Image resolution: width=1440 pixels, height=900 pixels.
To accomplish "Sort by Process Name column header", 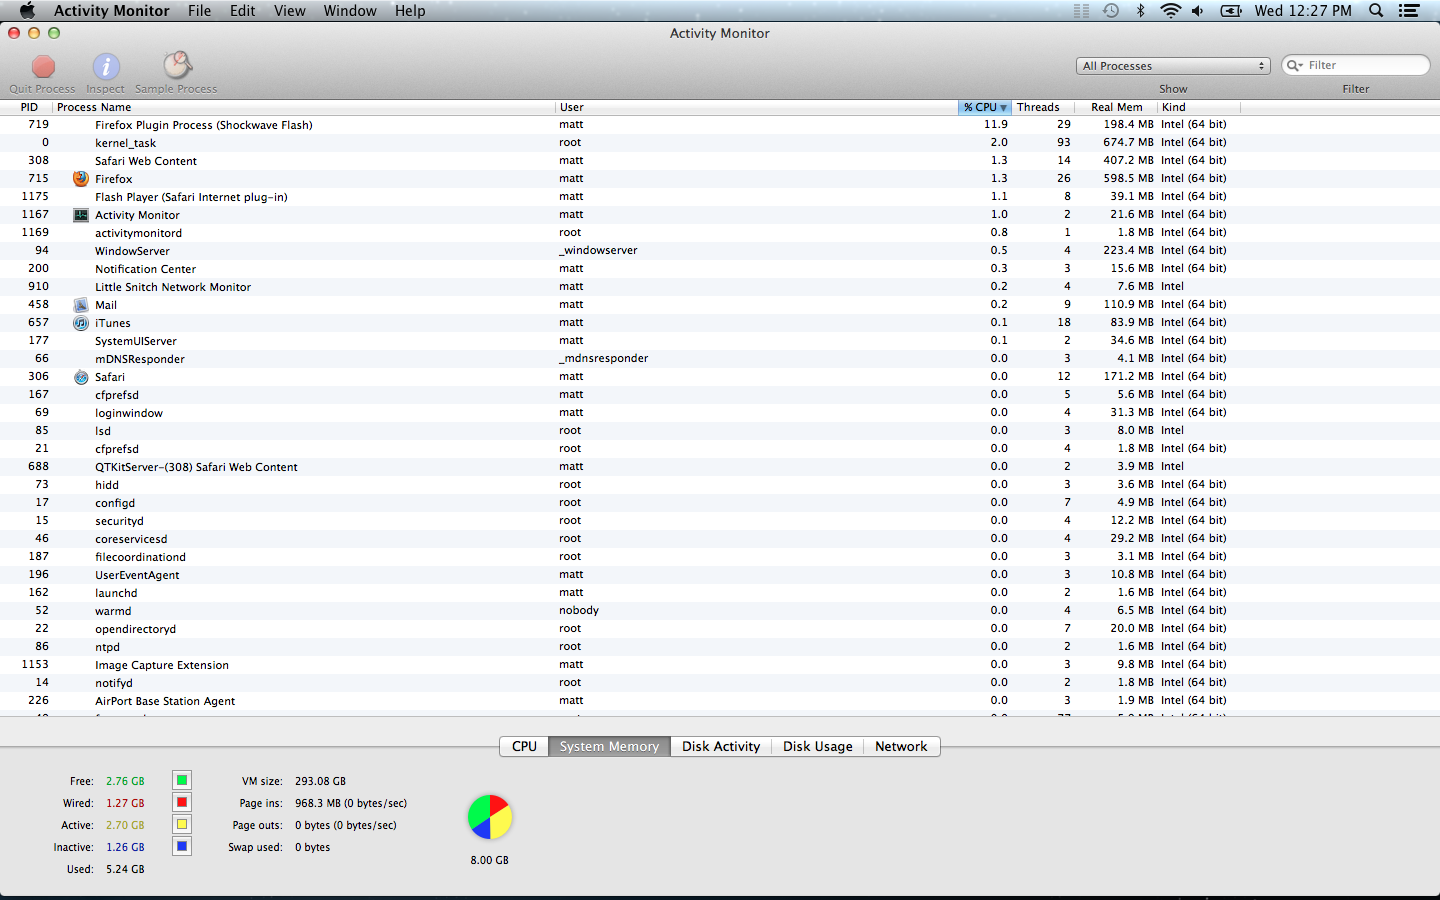I will click(304, 107).
